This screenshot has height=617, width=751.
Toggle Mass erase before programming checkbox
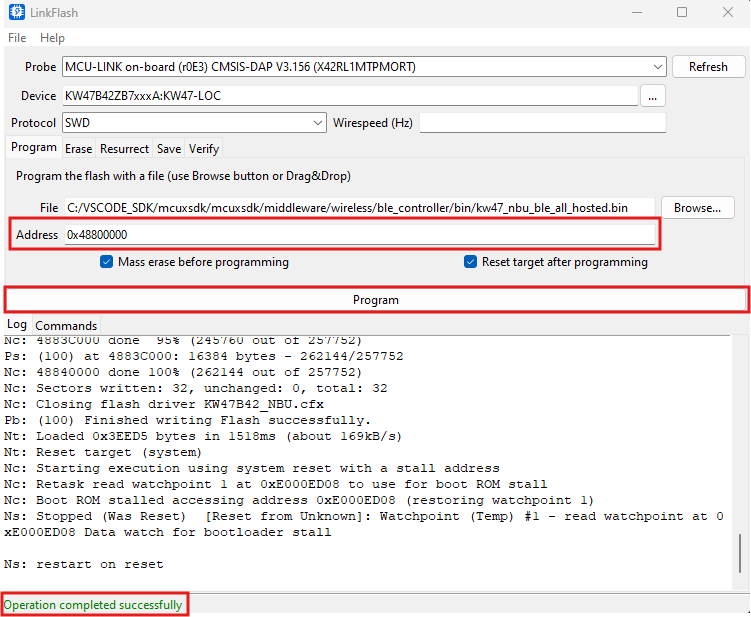pyautogui.click(x=107, y=262)
